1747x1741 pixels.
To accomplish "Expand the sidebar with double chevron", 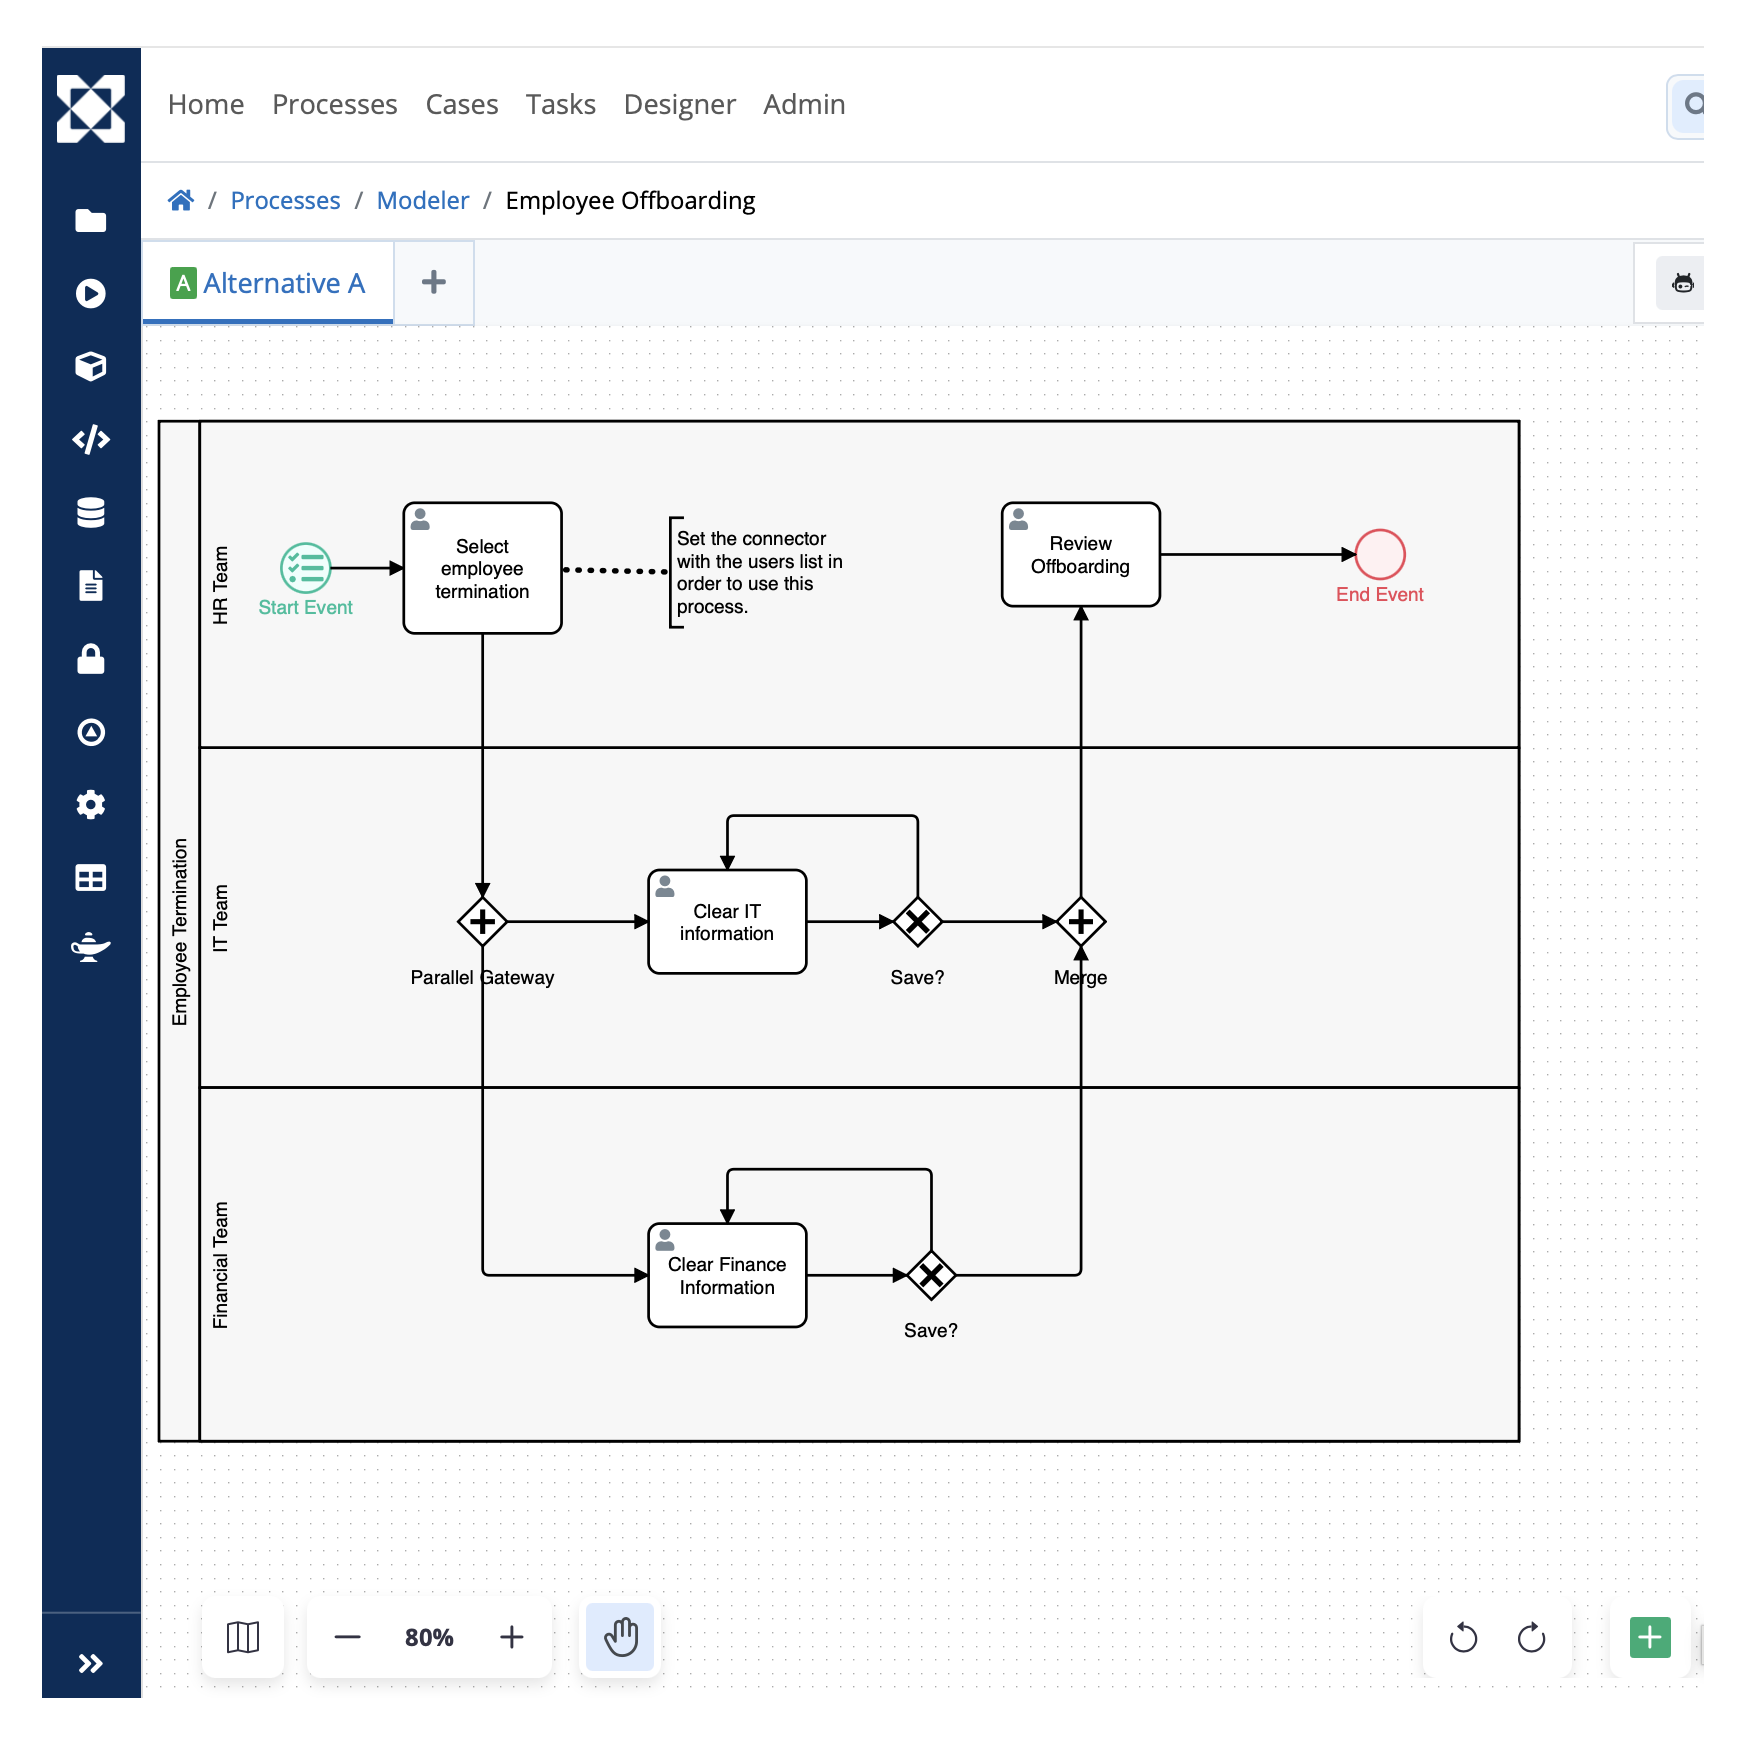I will pyautogui.click(x=91, y=1663).
